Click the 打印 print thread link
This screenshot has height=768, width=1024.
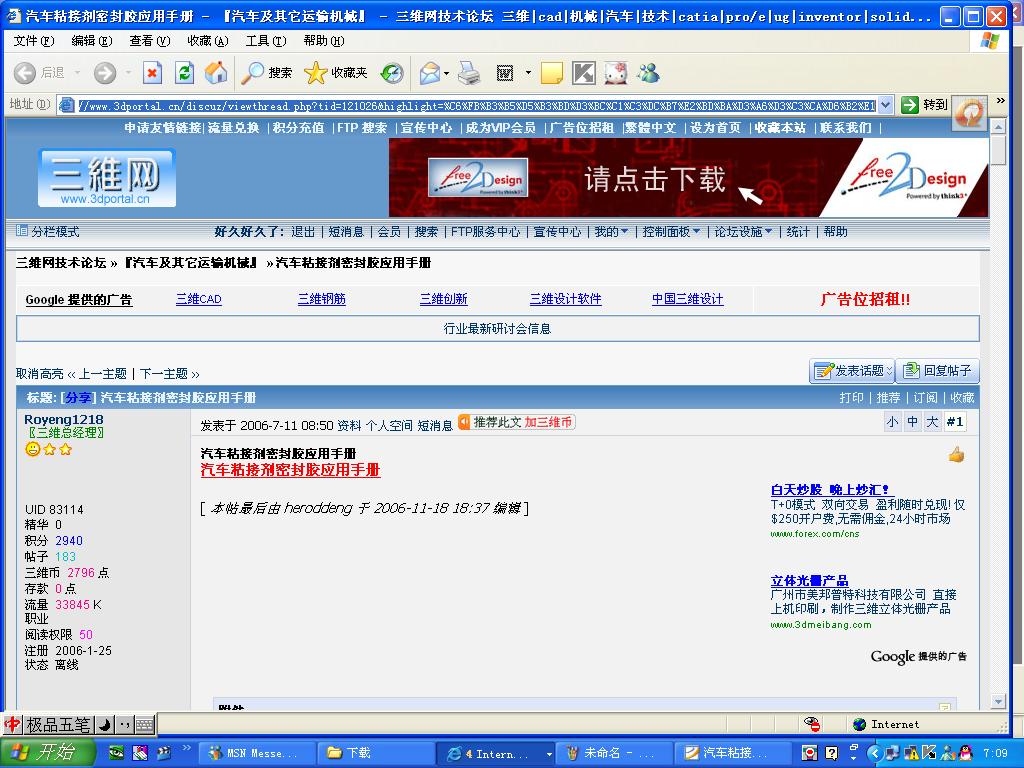coord(852,398)
